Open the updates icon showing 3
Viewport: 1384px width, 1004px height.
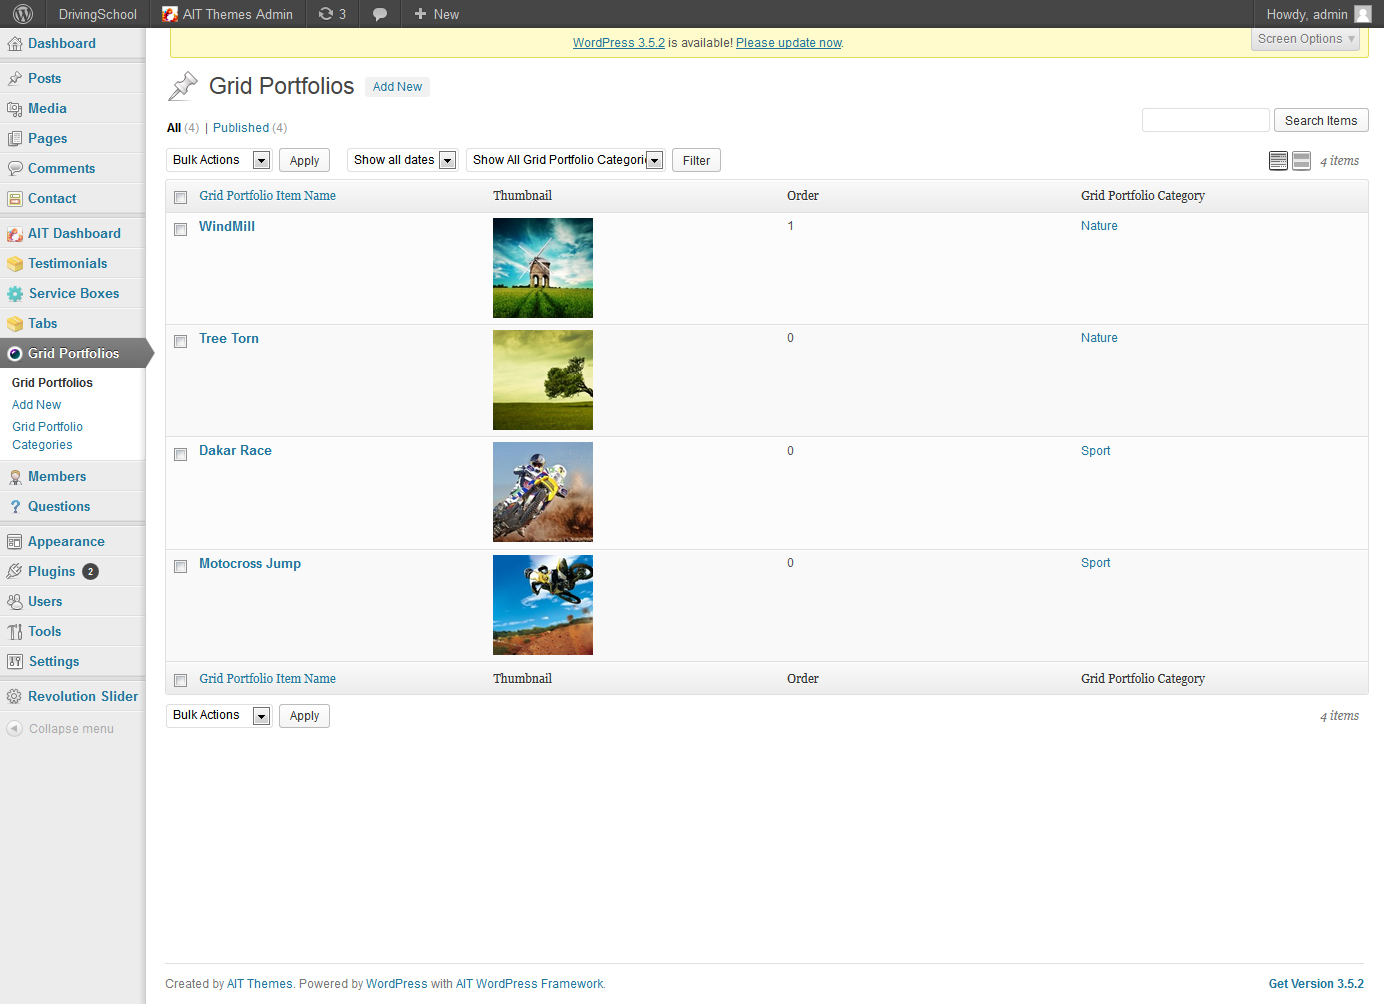331,14
